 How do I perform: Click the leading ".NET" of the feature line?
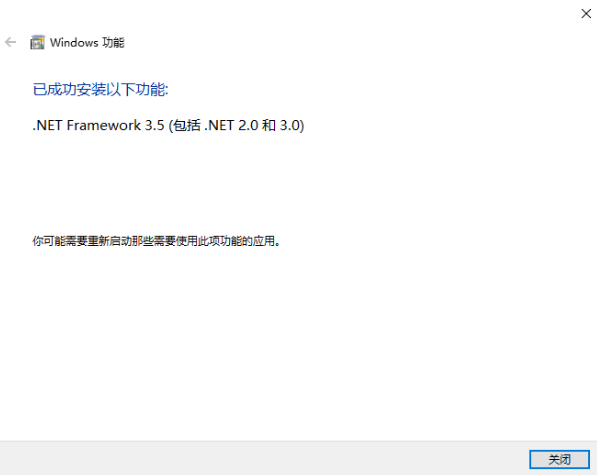(x=47, y=125)
